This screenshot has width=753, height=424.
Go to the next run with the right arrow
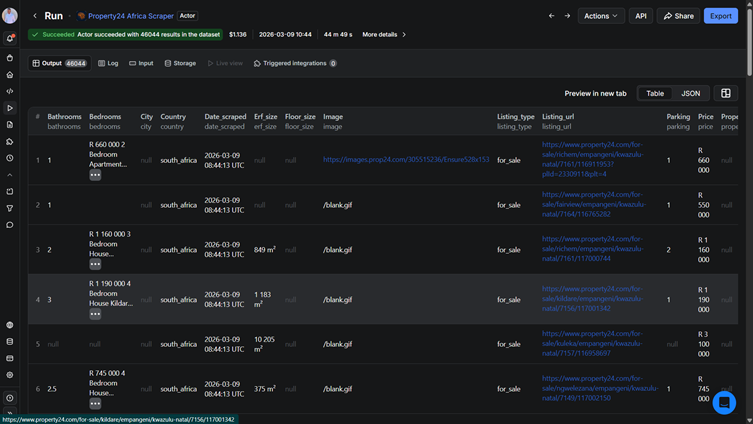coord(567,16)
